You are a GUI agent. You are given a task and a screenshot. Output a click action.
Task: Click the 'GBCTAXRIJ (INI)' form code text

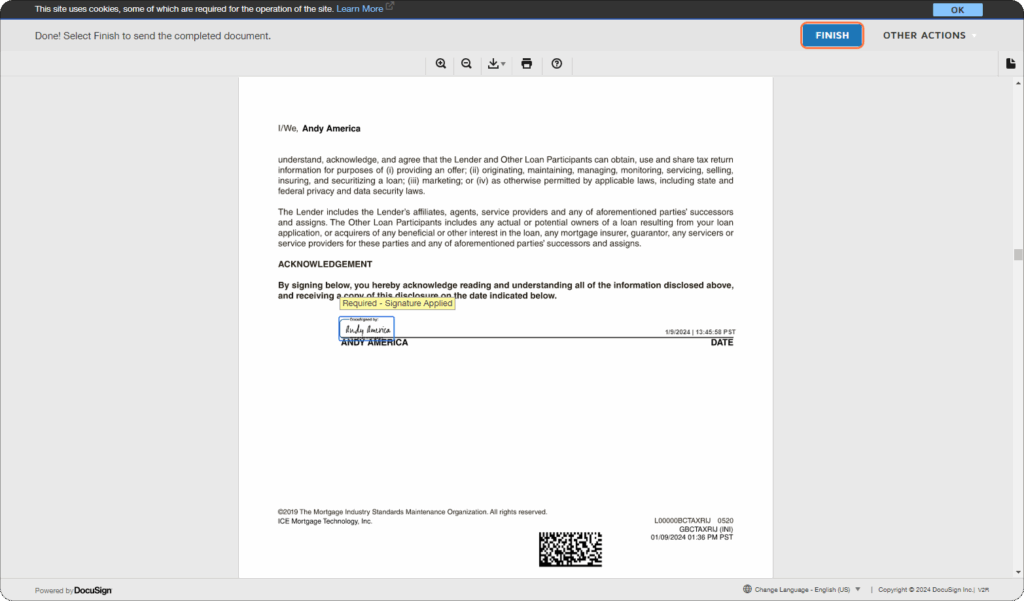pos(706,529)
